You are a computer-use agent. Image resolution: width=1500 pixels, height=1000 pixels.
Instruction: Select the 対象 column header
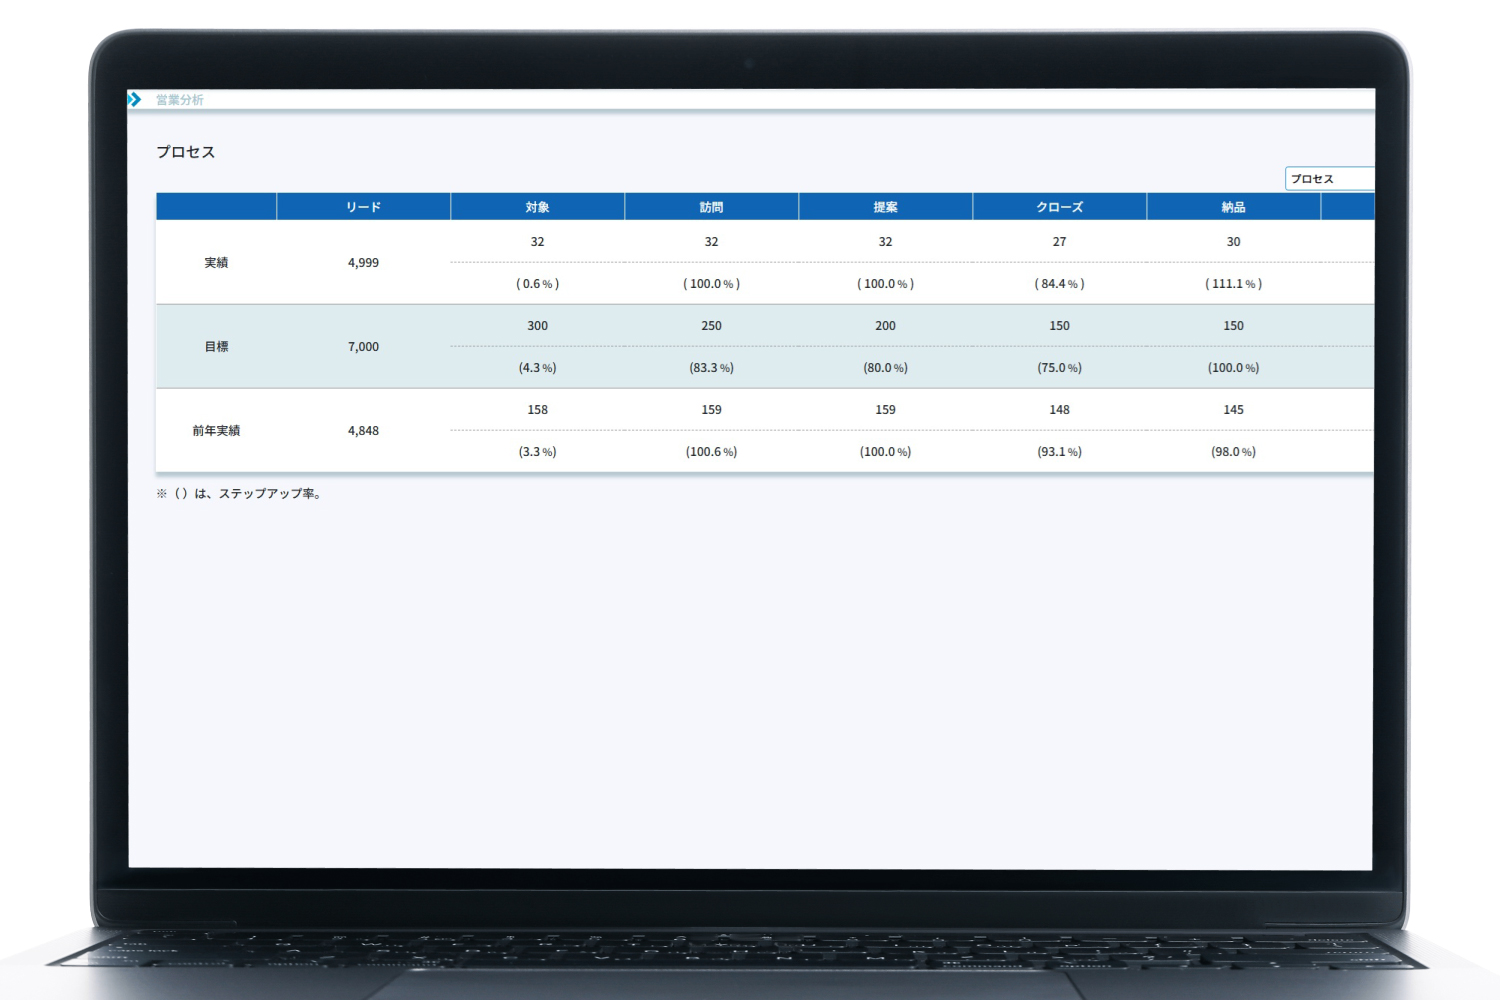[537, 207]
